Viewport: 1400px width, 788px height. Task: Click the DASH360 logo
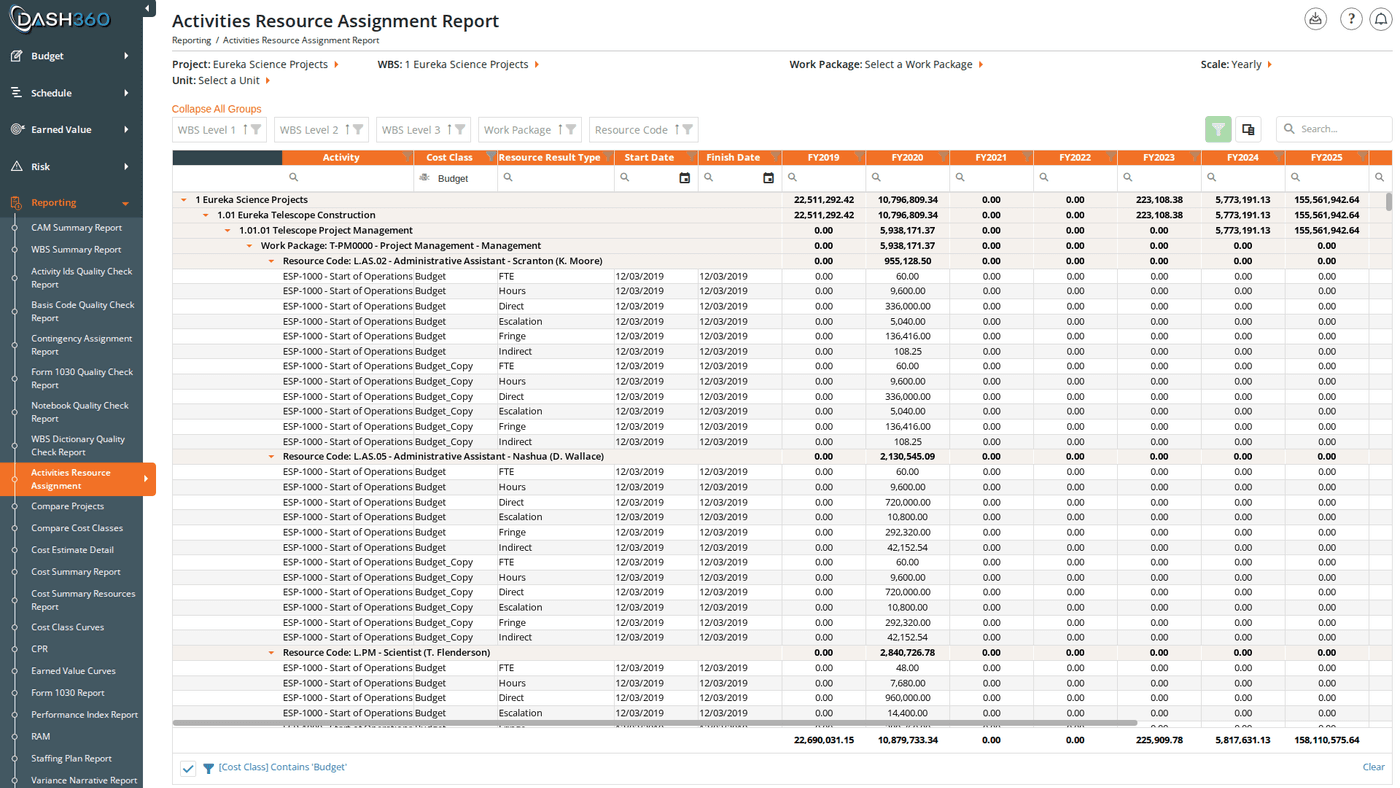[x=60, y=18]
